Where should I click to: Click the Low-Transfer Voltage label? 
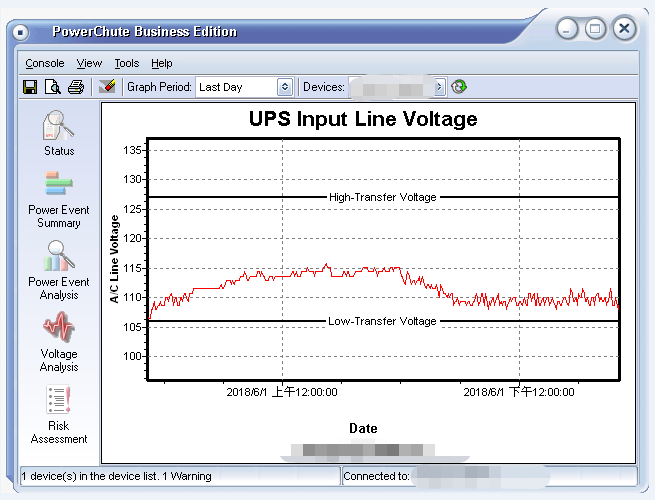(x=382, y=321)
